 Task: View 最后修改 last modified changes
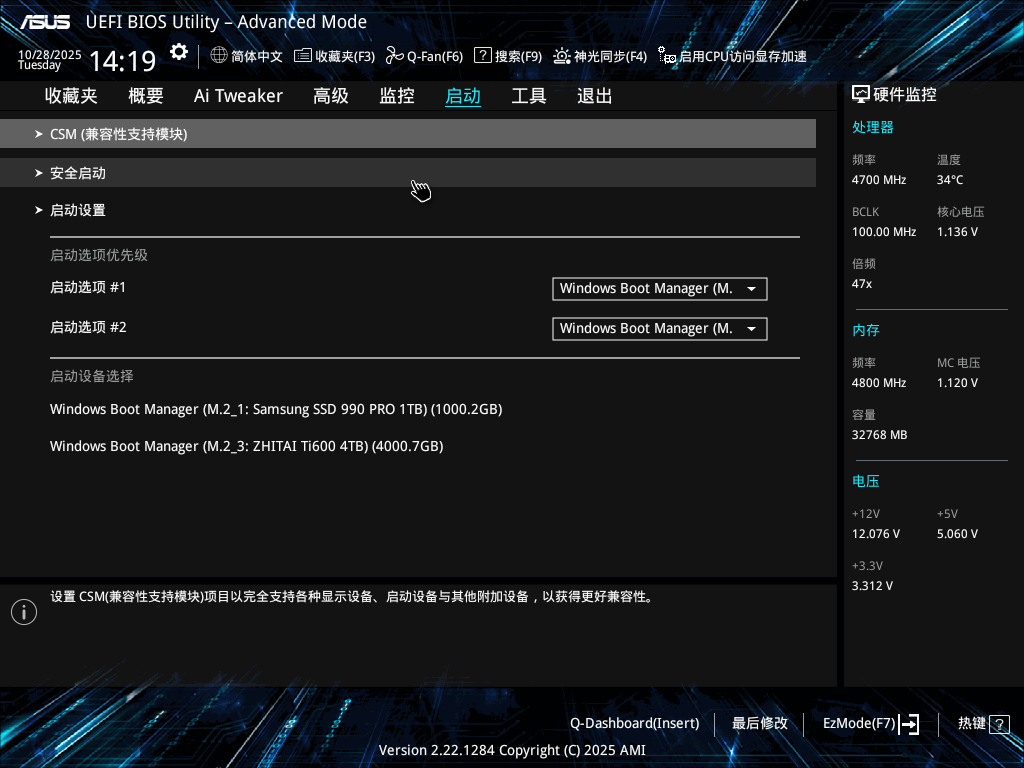point(759,723)
